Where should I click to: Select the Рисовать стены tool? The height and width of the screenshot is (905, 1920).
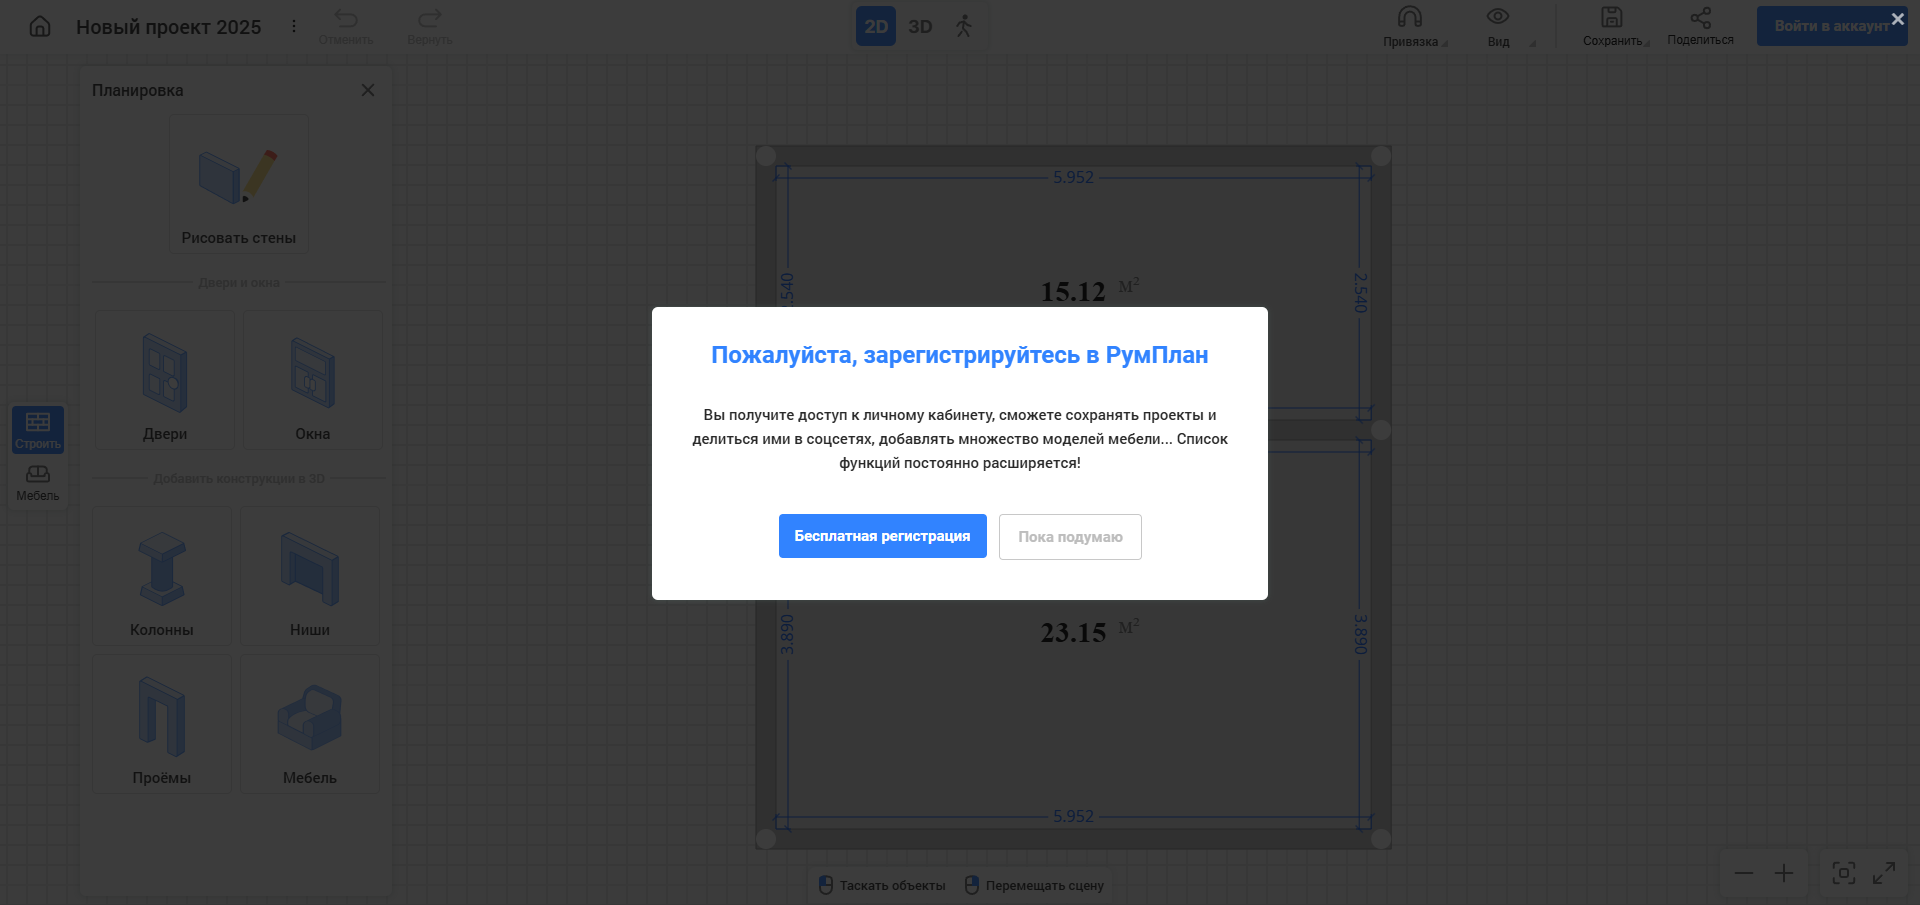[x=239, y=184]
